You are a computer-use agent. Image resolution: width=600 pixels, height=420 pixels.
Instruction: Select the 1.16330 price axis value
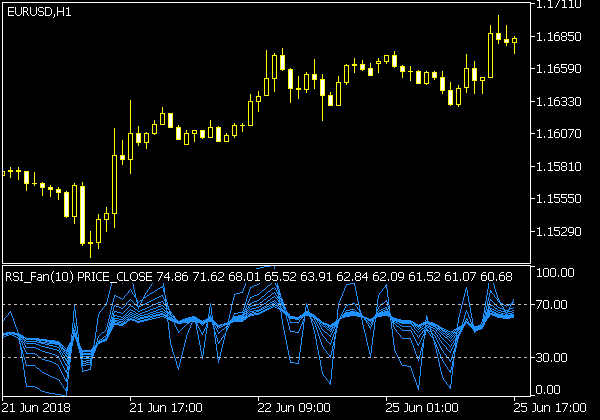[x=559, y=102]
